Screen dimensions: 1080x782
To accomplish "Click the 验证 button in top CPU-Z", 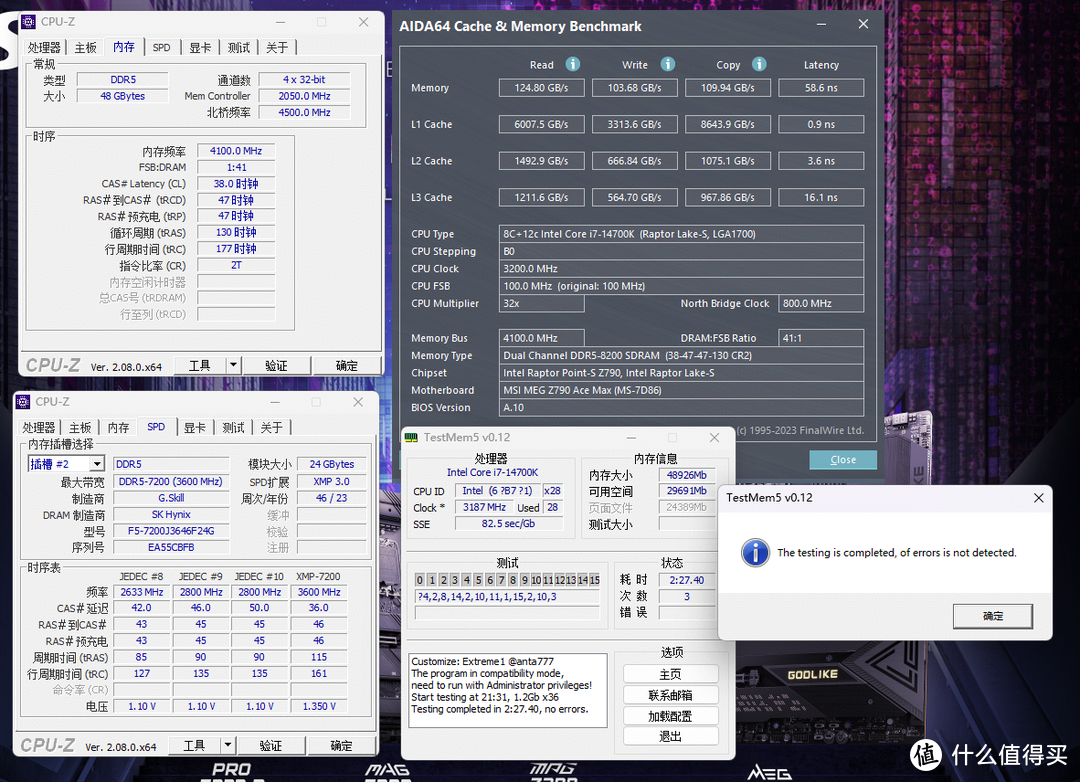I will pos(276,365).
